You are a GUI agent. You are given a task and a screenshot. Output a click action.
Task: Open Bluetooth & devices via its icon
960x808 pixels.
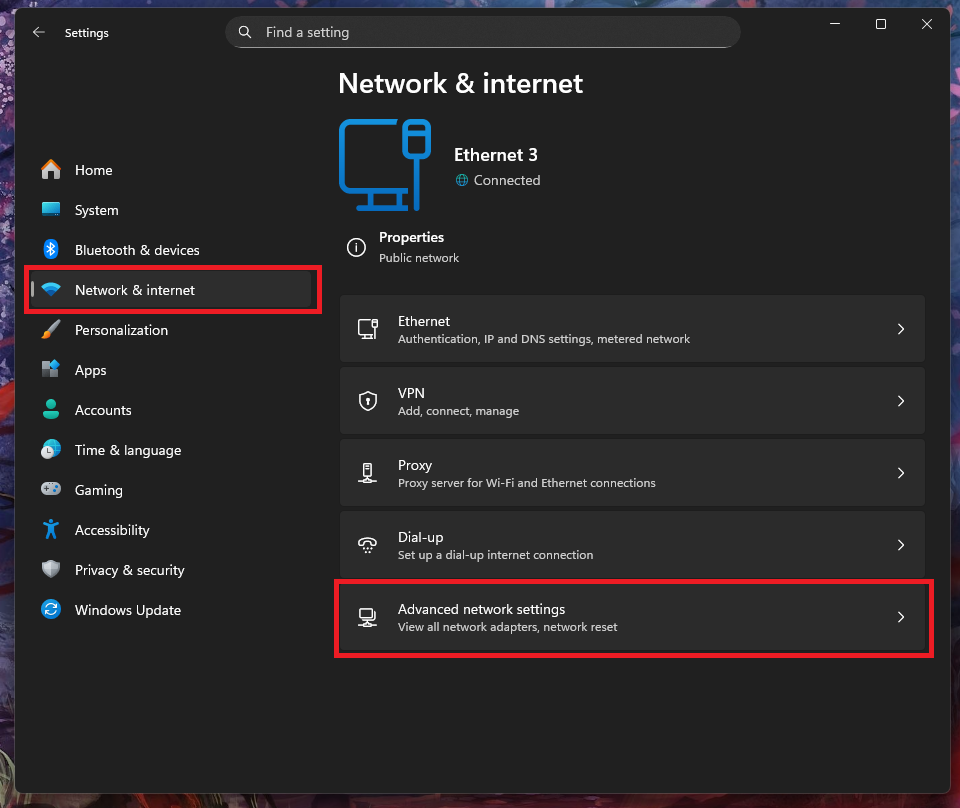click(51, 250)
